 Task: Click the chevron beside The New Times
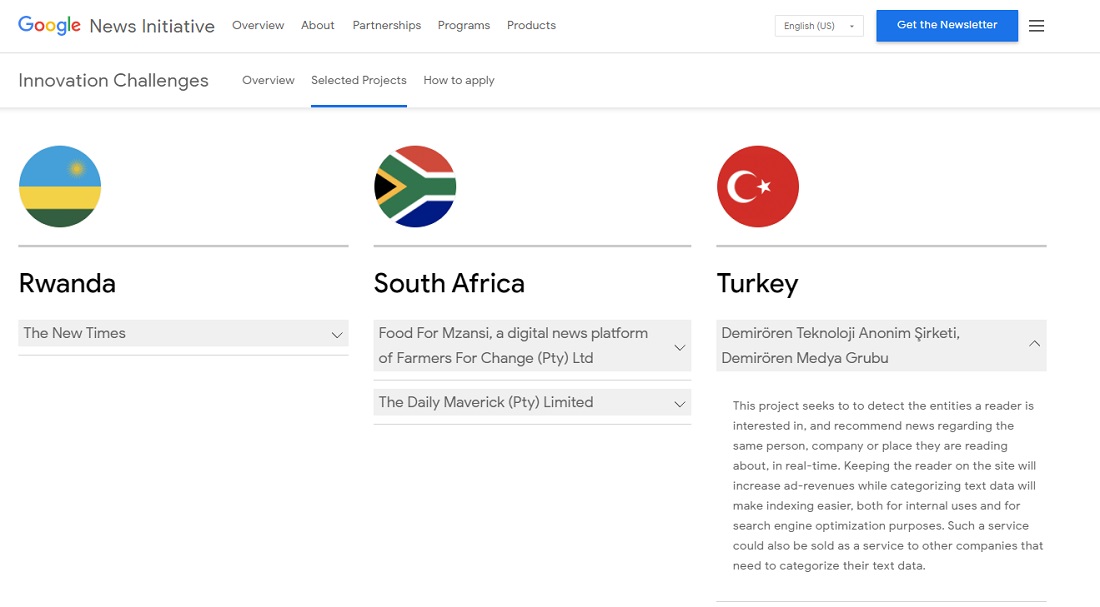pyautogui.click(x=337, y=335)
